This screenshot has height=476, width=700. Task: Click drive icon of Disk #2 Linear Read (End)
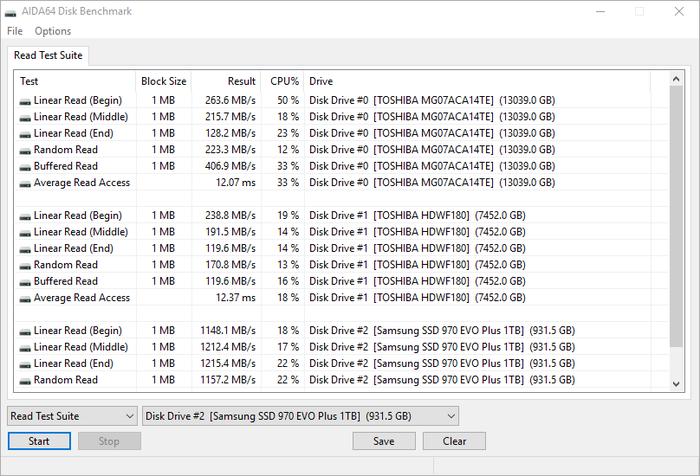(x=25, y=365)
